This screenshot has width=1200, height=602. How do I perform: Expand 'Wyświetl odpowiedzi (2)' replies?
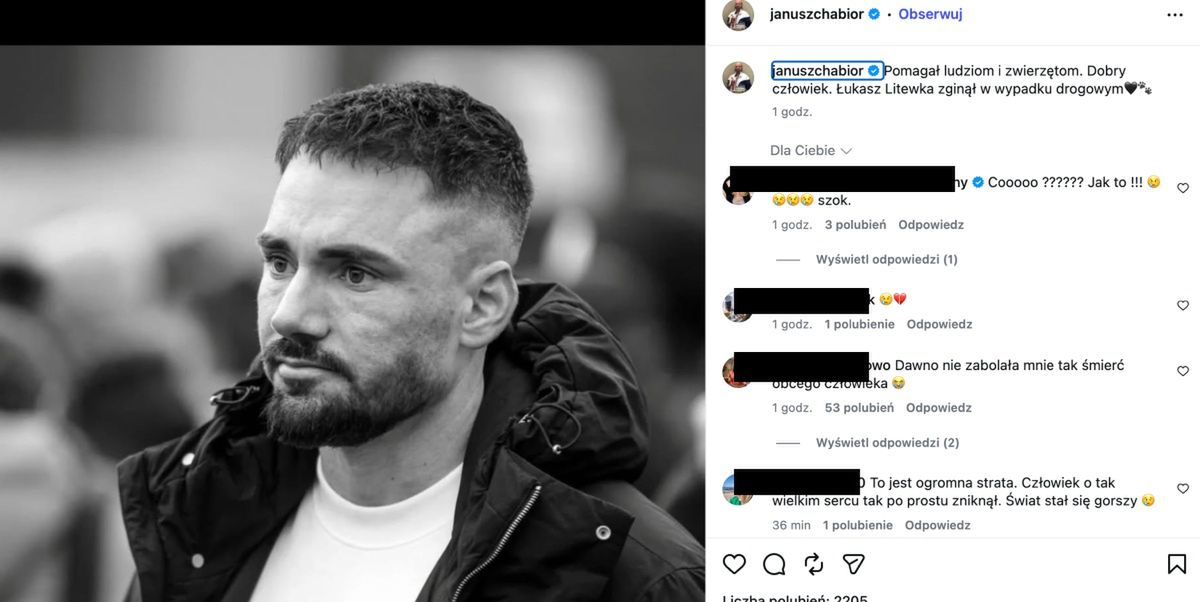[886, 442]
